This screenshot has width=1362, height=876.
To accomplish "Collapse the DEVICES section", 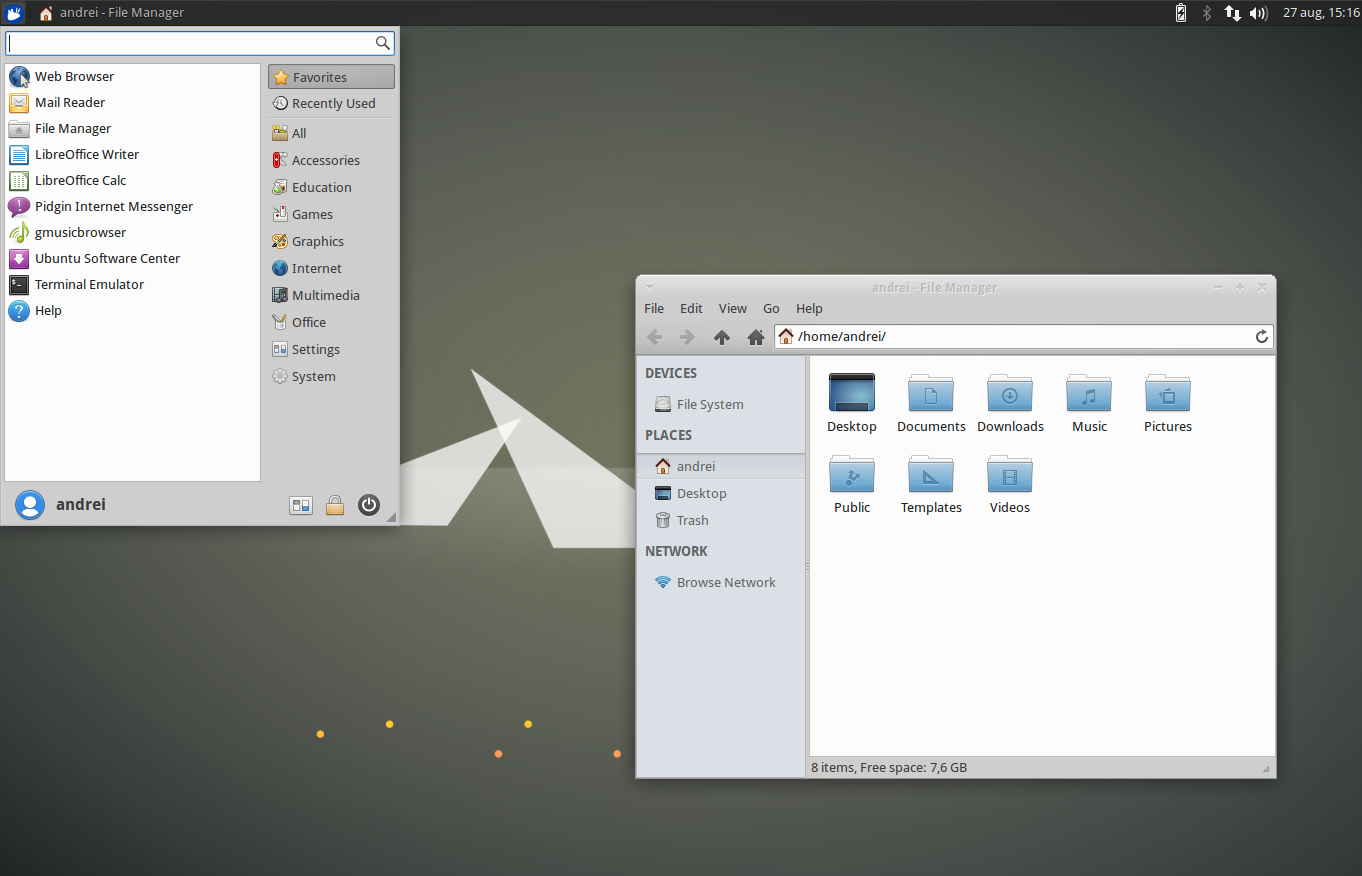I will 670,373.
